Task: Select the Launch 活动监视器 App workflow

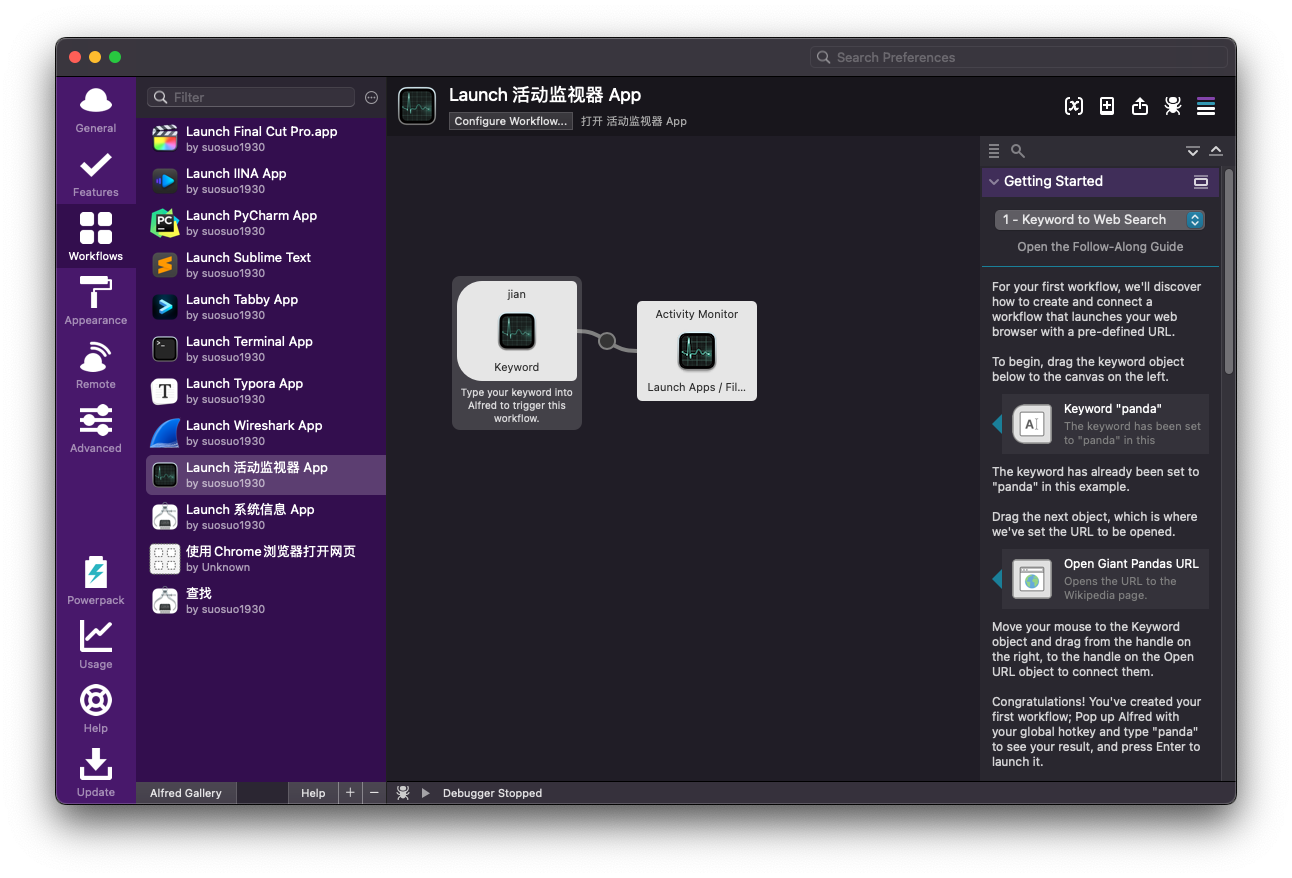Action: pos(266,475)
